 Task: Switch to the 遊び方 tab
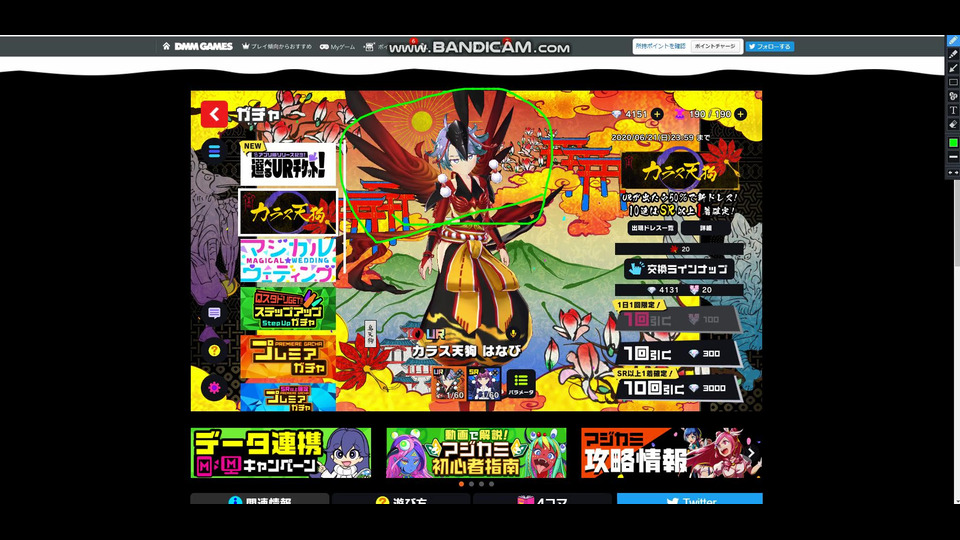[402, 498]
